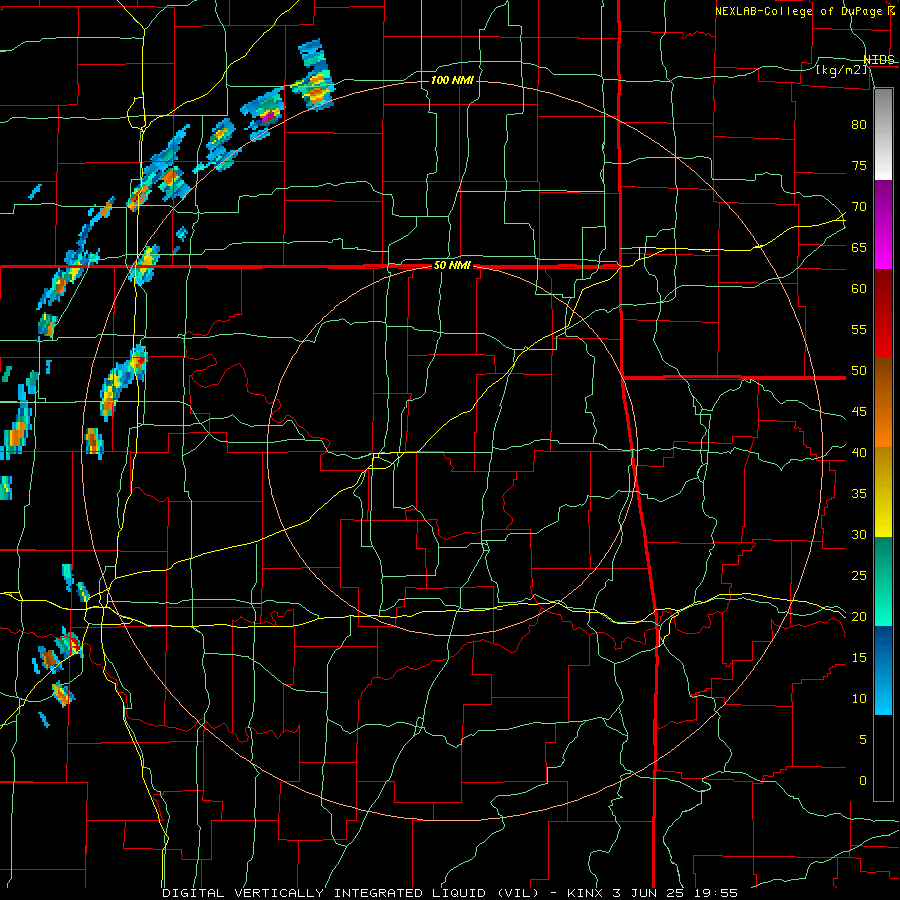This screenshot has width=900, height=900.
Task: Select the 70 legend value
Action: (x=859, y=207)
